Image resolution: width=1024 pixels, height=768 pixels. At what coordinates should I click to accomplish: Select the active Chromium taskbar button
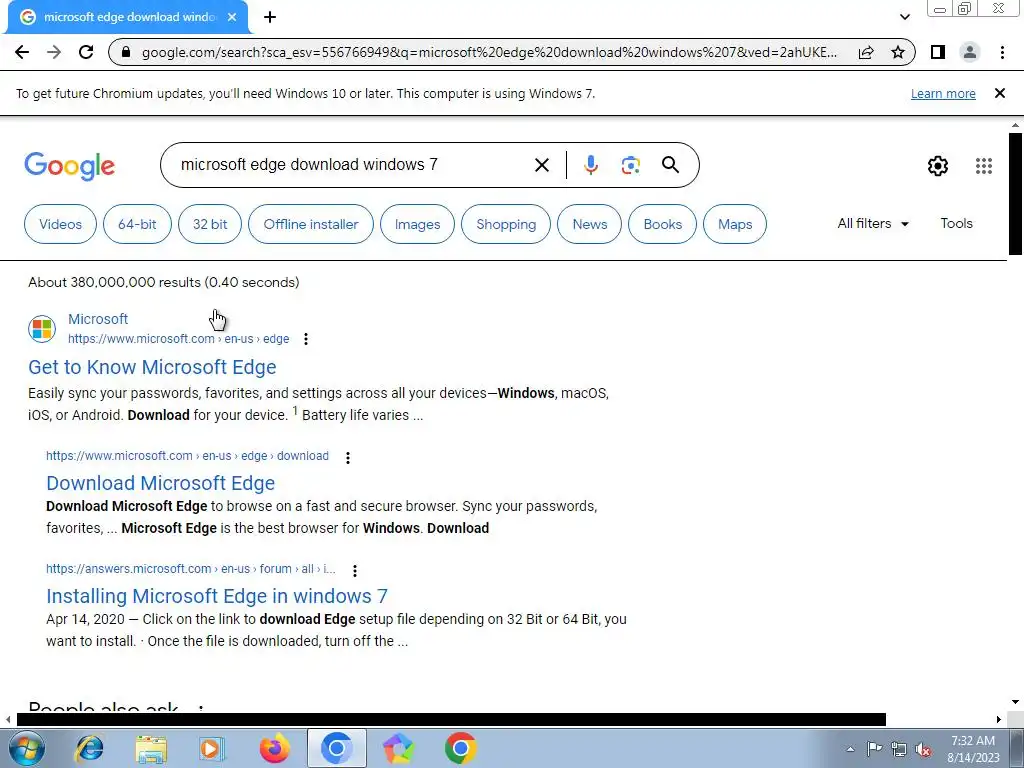click(x=336, y=748)
